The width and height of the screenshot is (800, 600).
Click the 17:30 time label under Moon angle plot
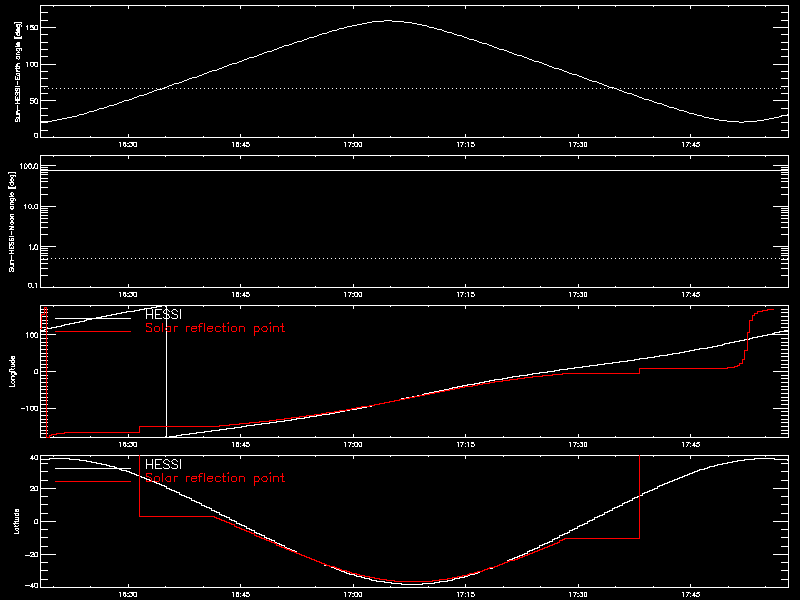click(x=578, y=295)
